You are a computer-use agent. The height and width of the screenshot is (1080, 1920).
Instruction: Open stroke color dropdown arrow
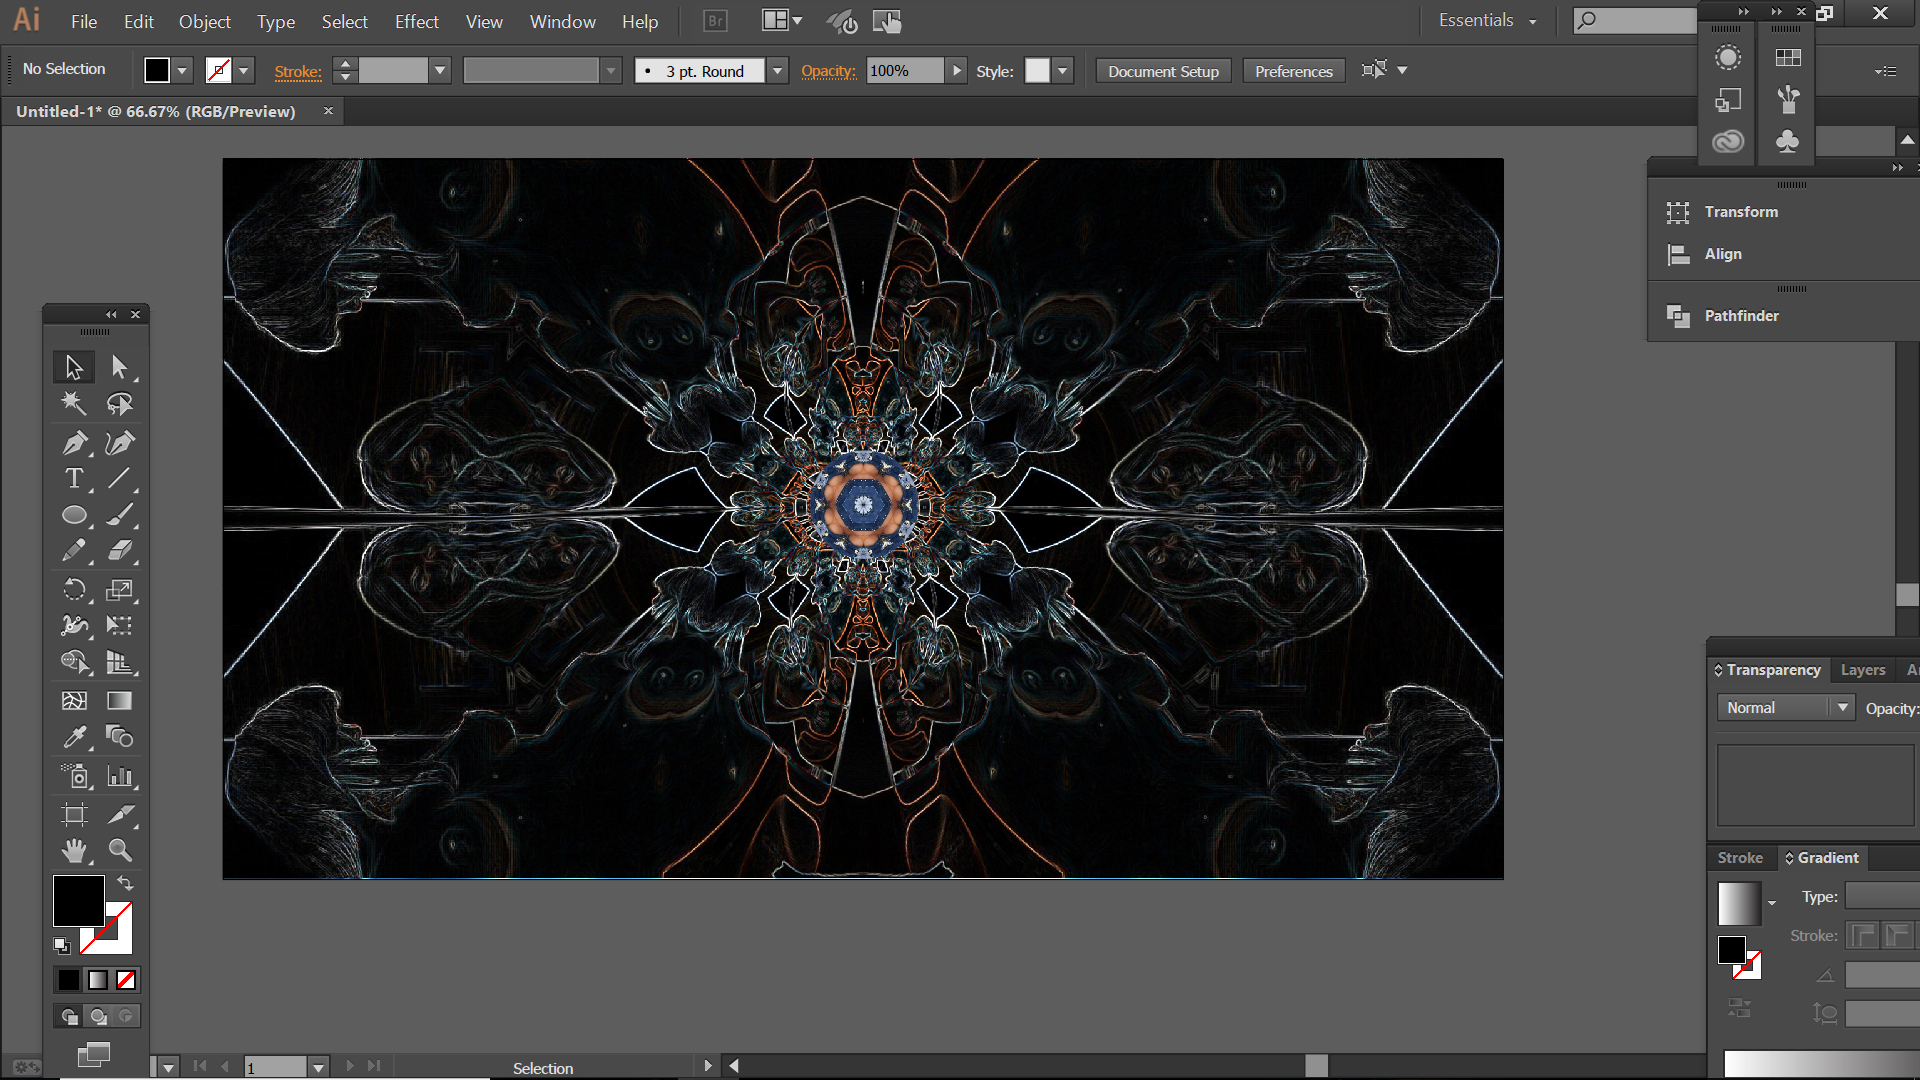[244, 71]
